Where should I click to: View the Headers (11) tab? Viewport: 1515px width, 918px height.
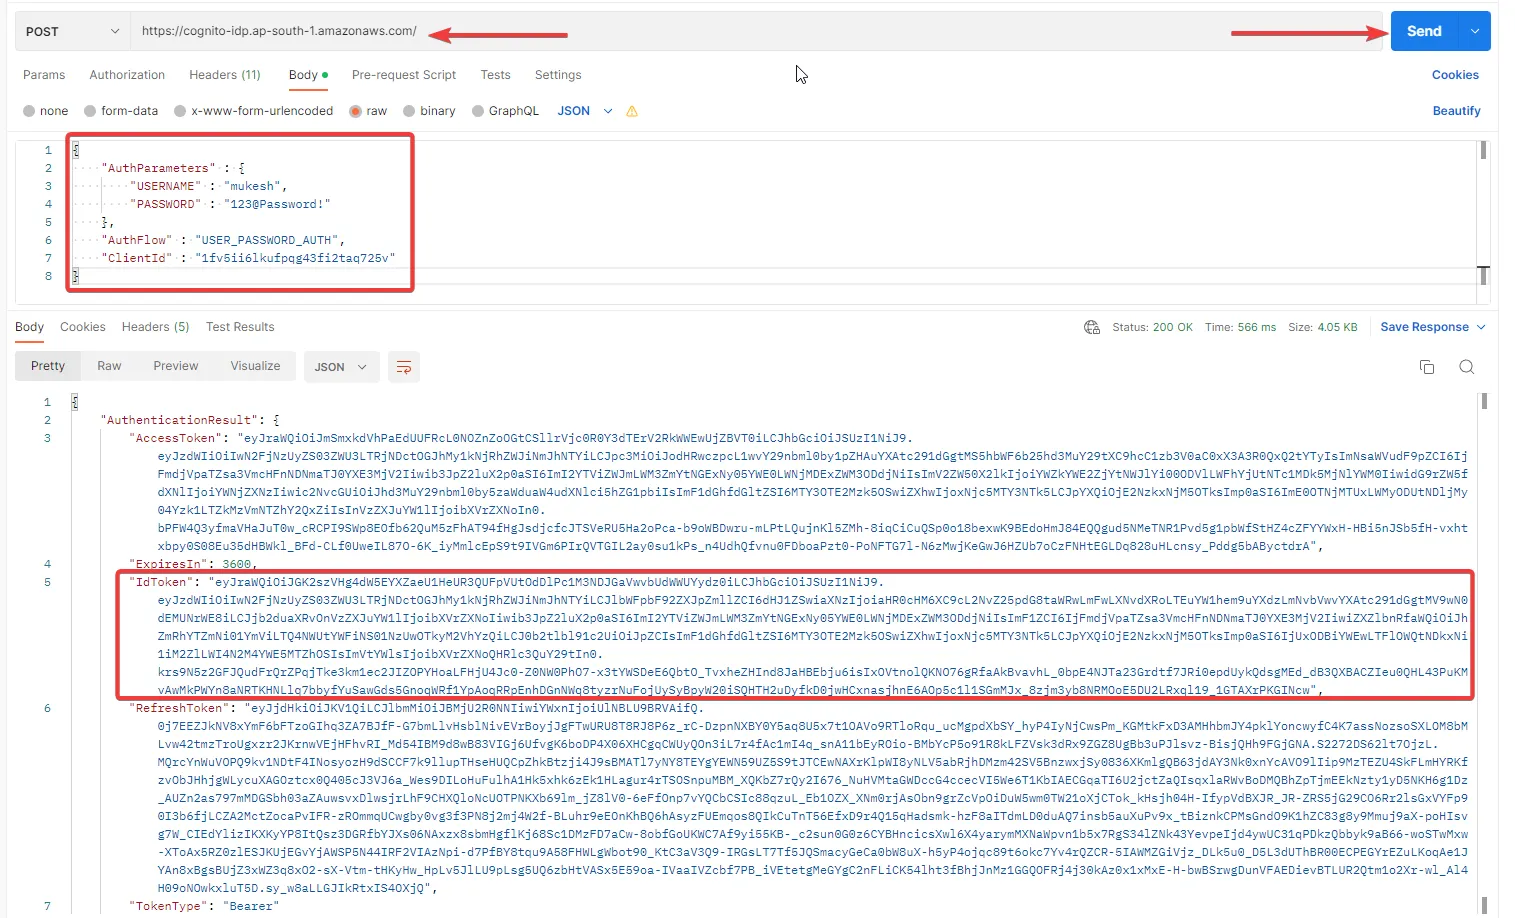point(225,75)
